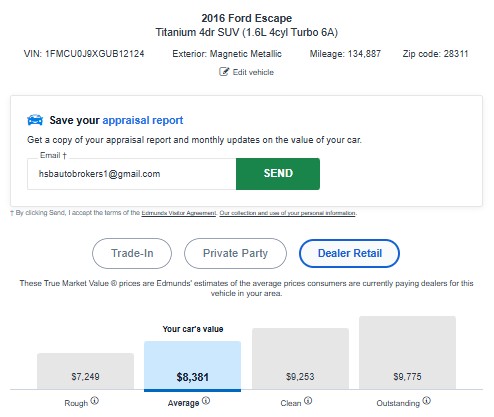The image size is (494, 417).
Task: Click the blue car icon beside Save
Action: (35, 120)
